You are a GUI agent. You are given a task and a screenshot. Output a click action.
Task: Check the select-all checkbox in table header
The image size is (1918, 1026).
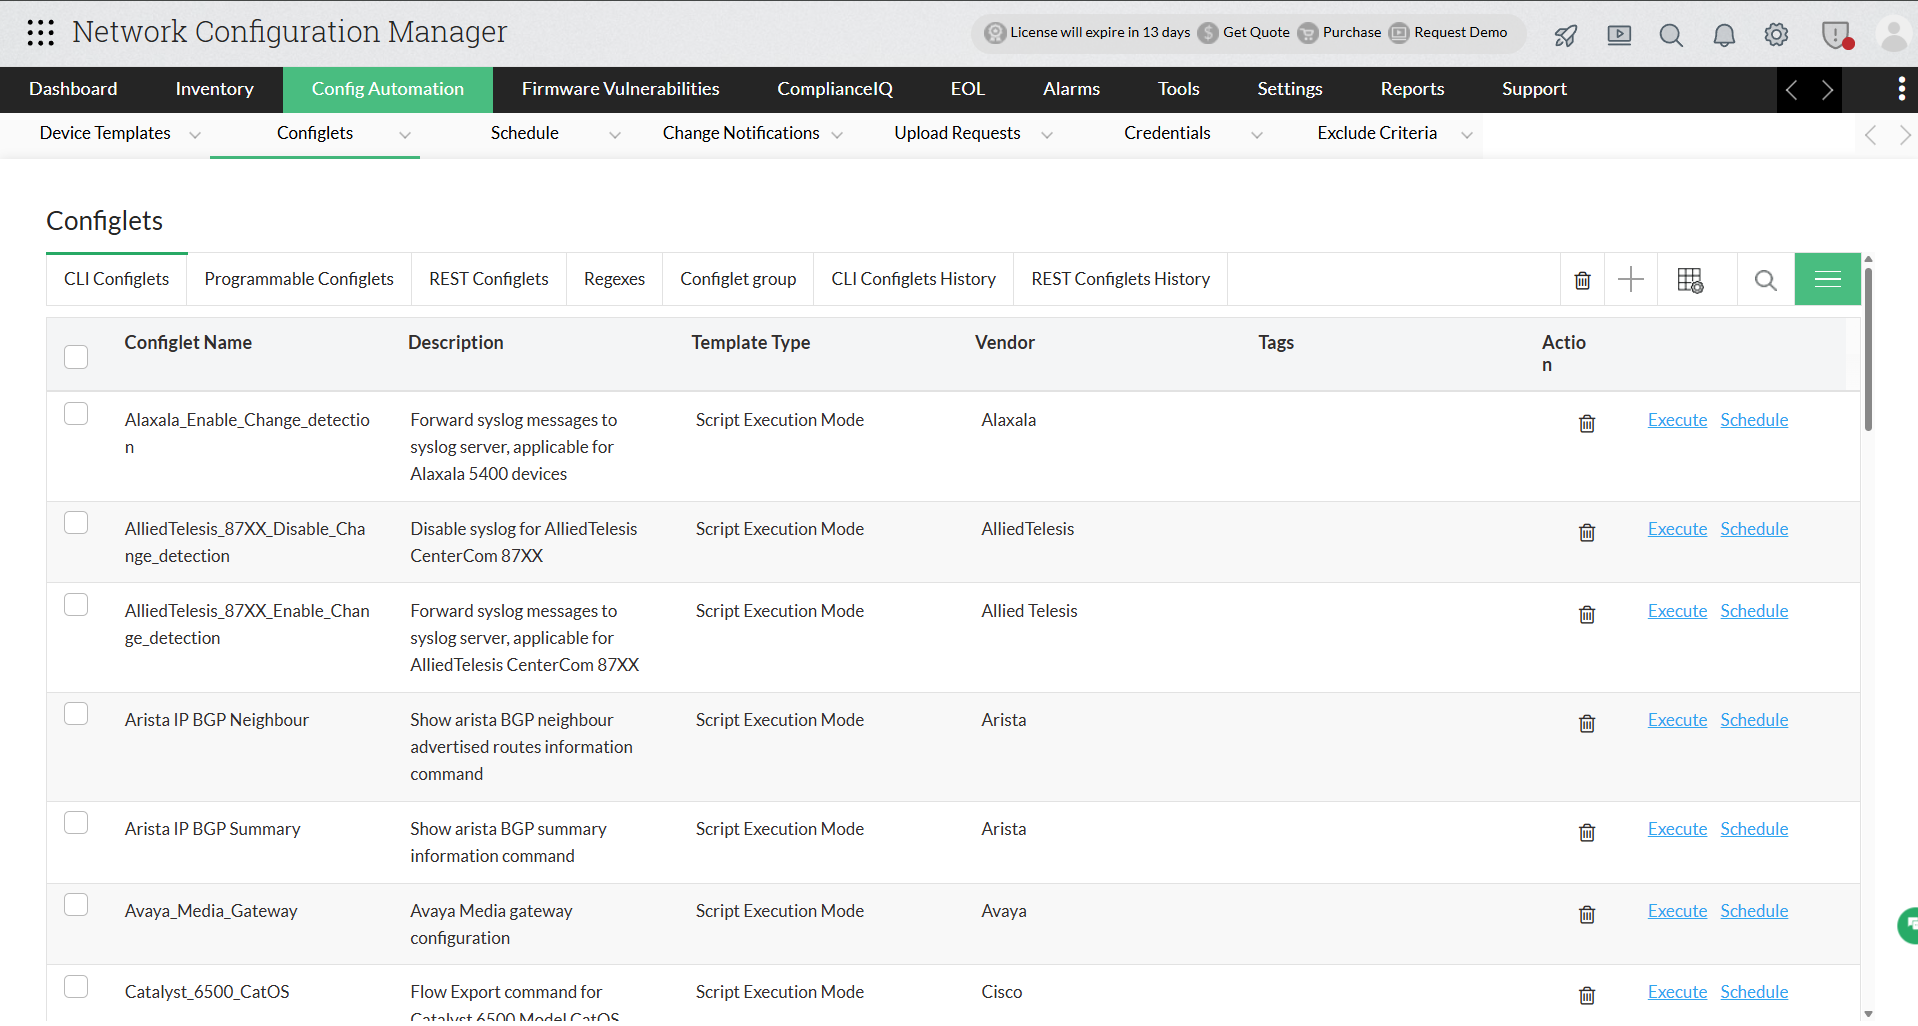pyautogui.click(x=76, y=356)
